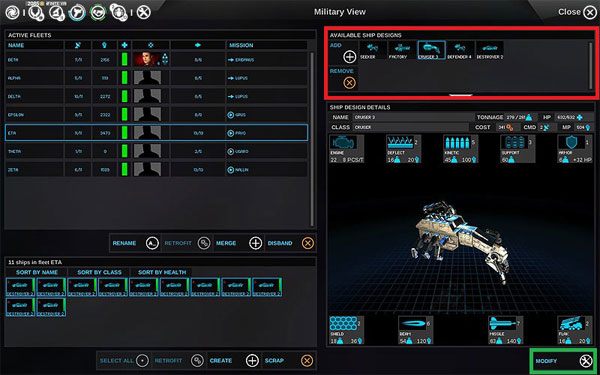
Task: Sort fleets by the health cross column icon
Action: [124, 45]
